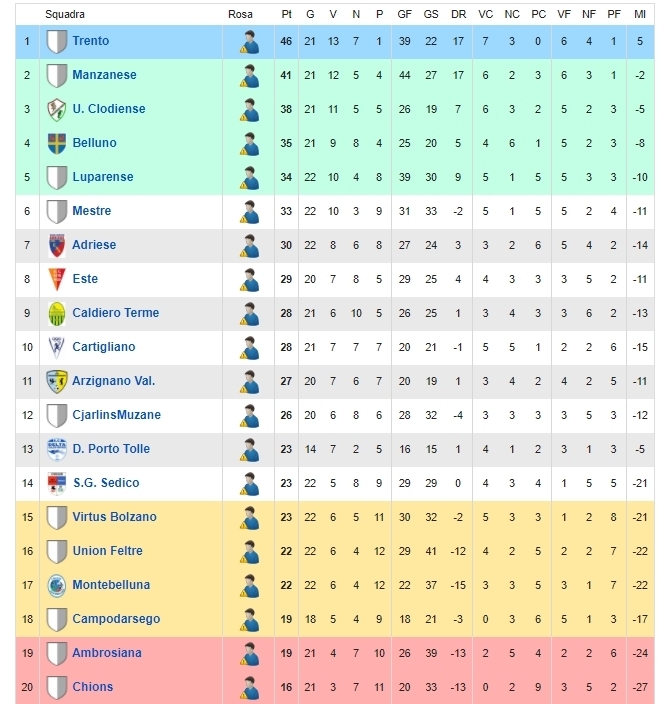
Task: Select the Pt column header
Action: click(x=286, y=14)
